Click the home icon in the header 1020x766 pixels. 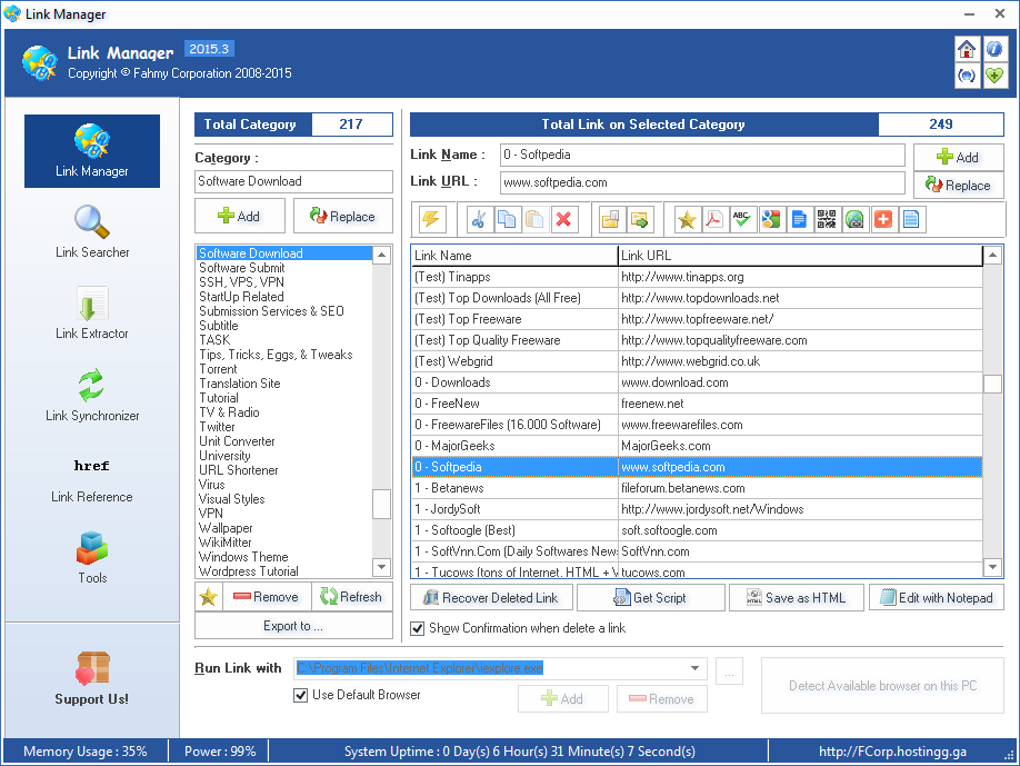(x=967, y=49)
